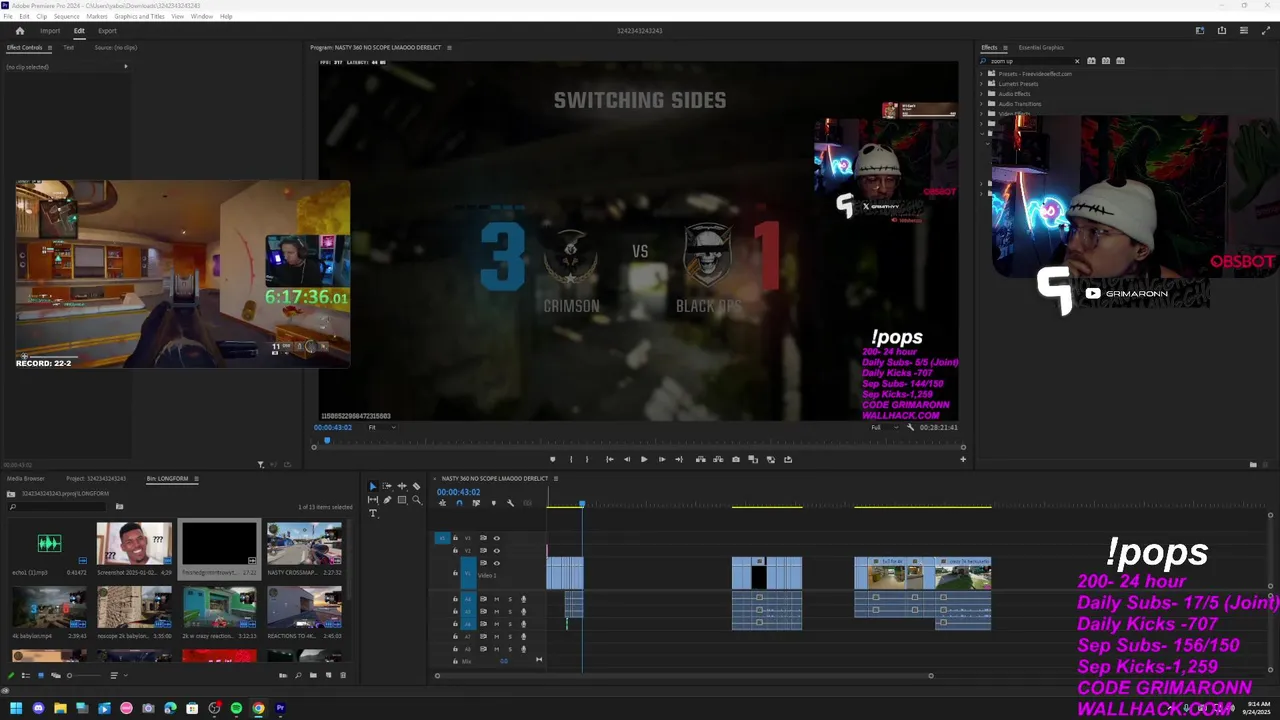Select the Slip tool
This screenshot has height=720, width=1280.
(x=373, y=500)
